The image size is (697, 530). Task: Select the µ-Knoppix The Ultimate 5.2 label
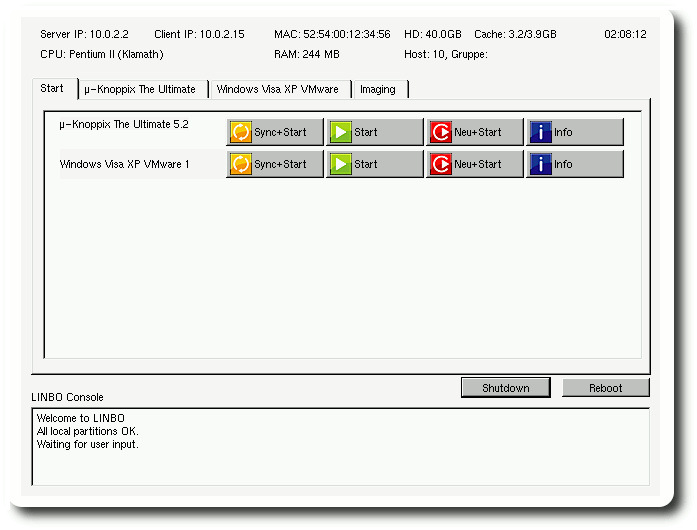click(x=124, y=125)
